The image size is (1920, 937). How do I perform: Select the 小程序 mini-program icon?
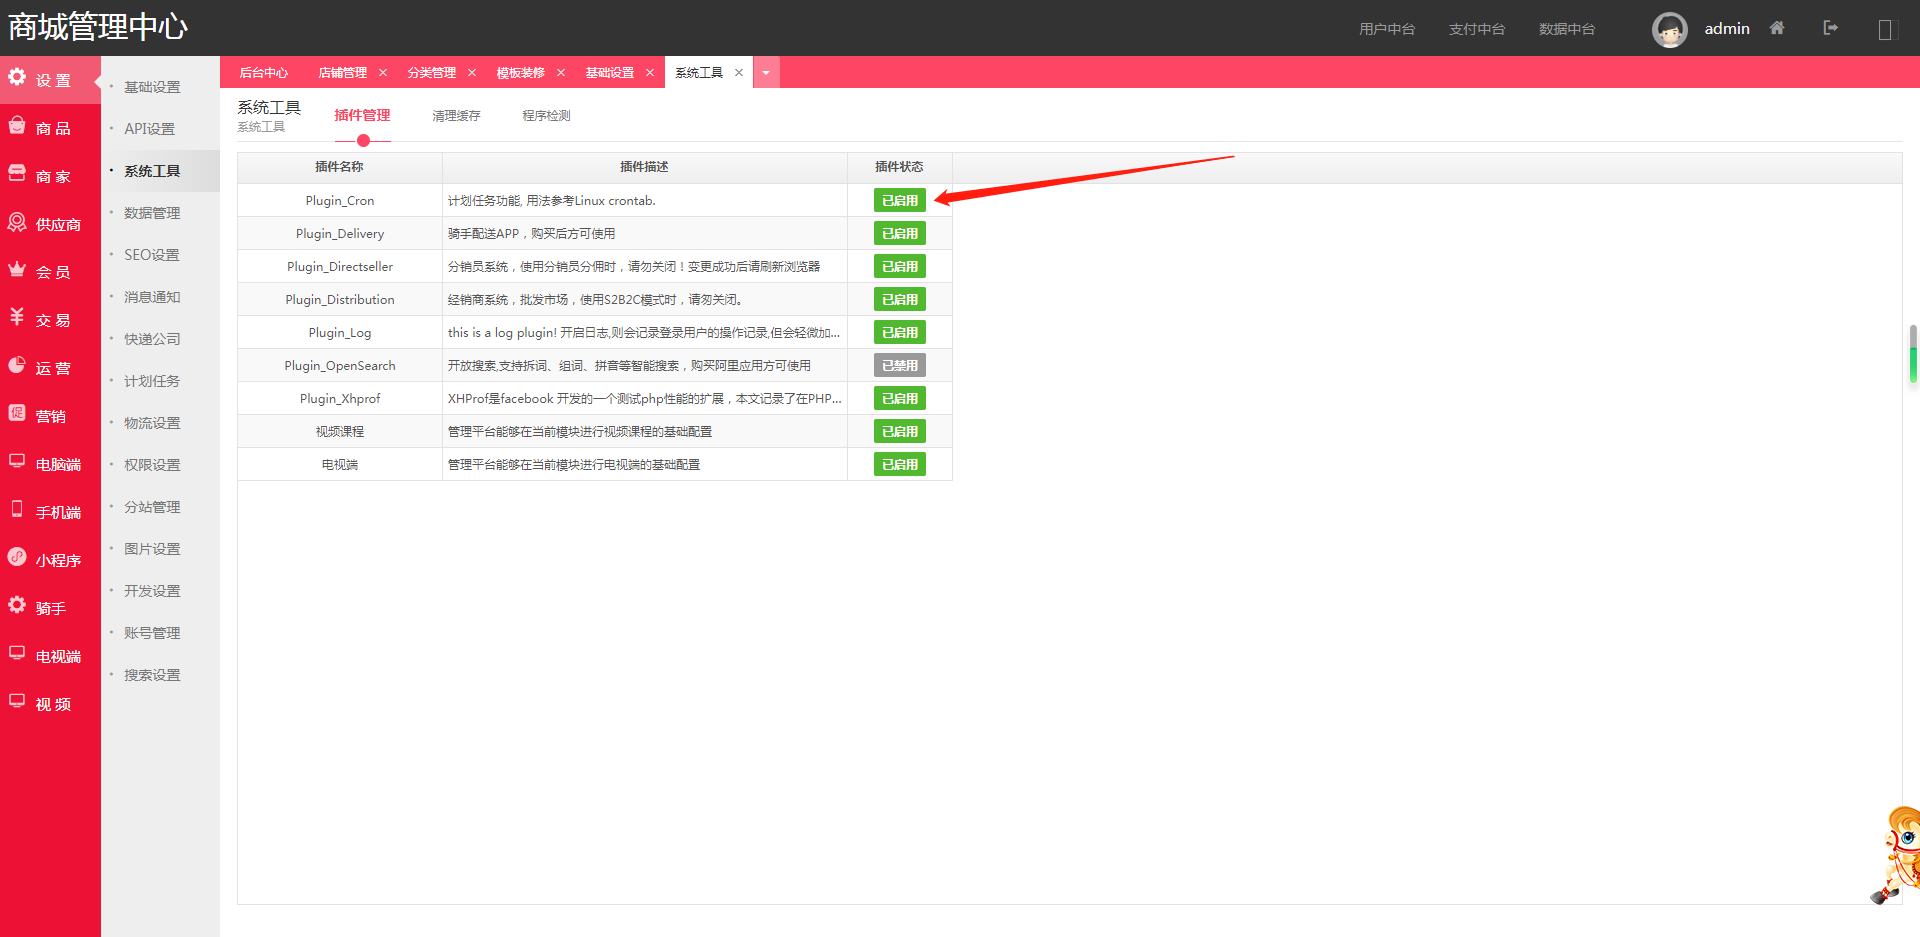pyautogui.click(x=17, y=557)
